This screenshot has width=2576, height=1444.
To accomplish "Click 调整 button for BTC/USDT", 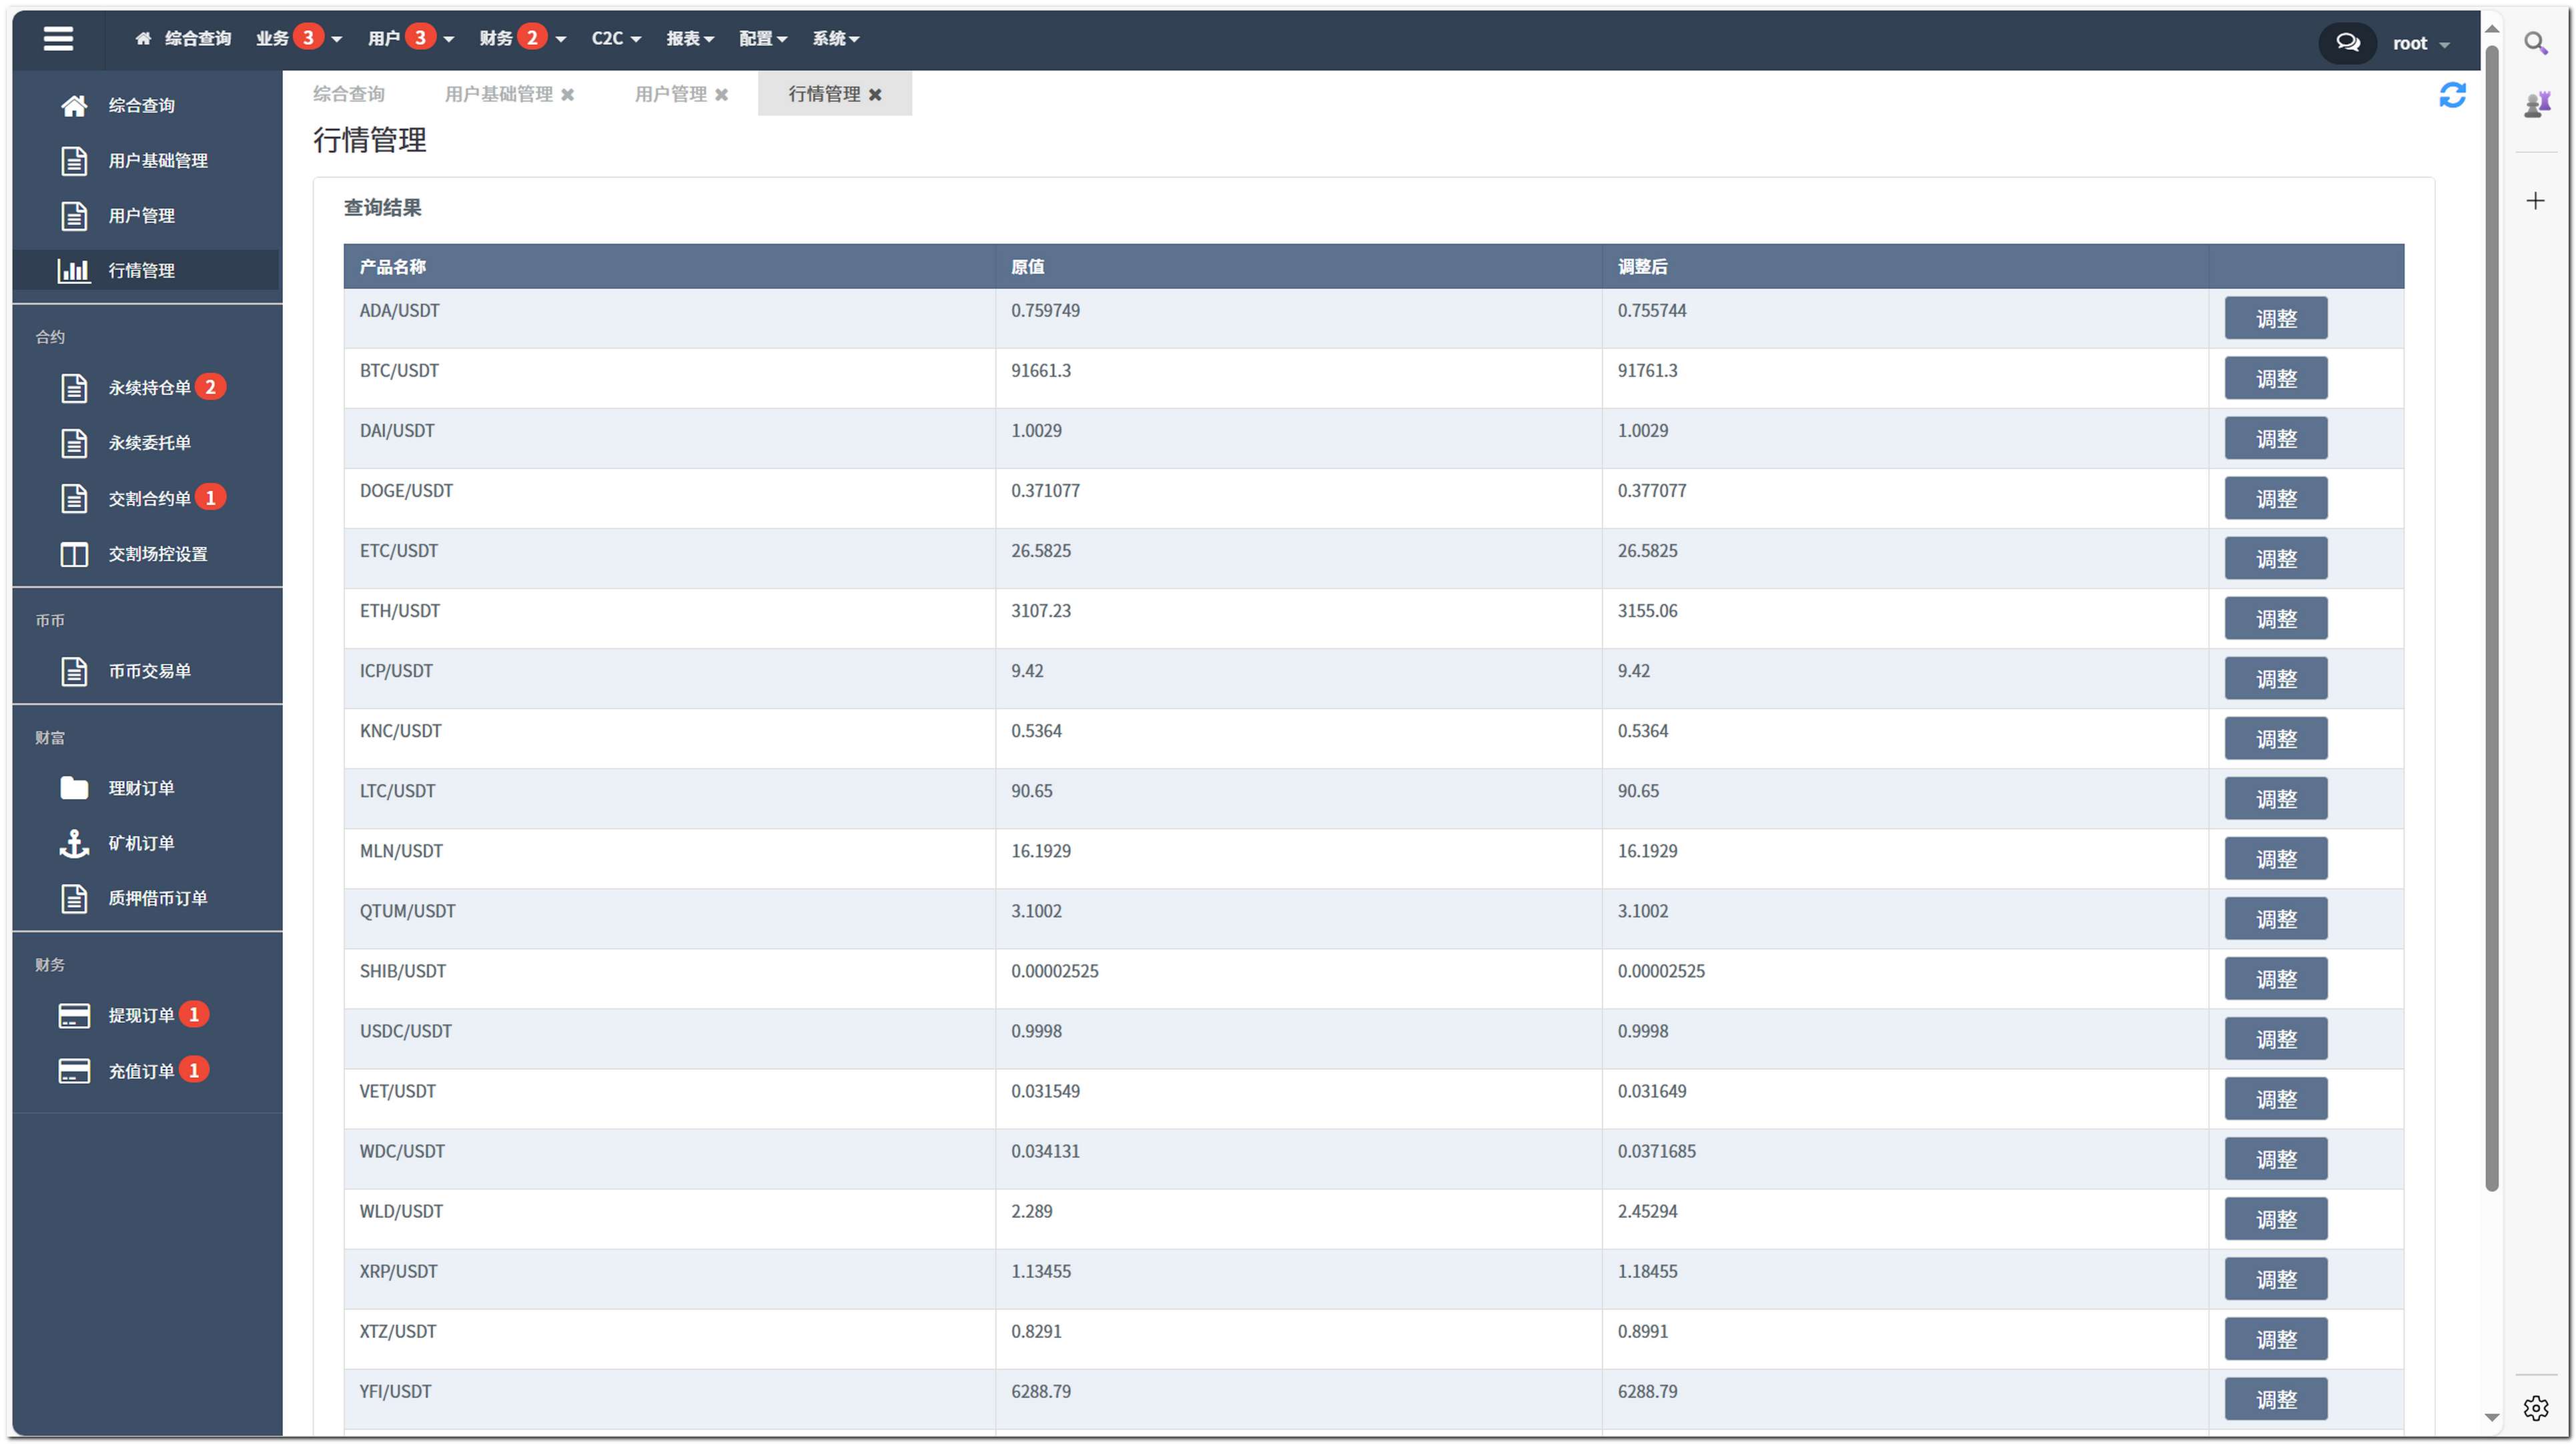I will (x=2275, y=378).
